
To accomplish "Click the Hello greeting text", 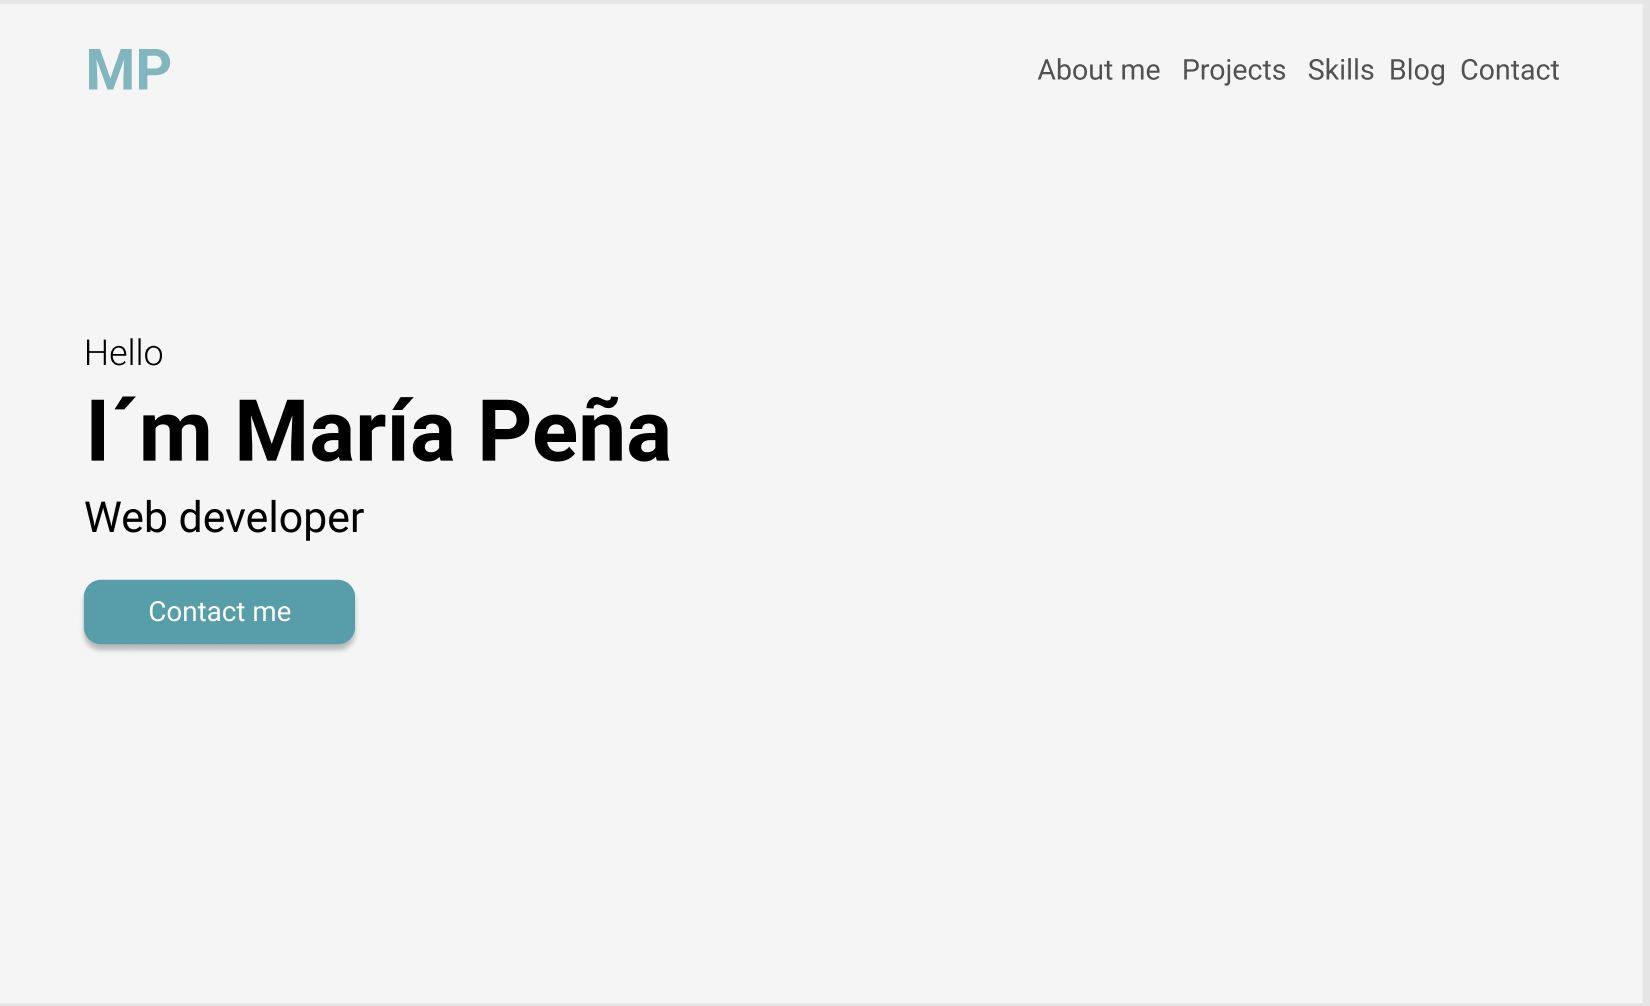I will click(123, 353).
